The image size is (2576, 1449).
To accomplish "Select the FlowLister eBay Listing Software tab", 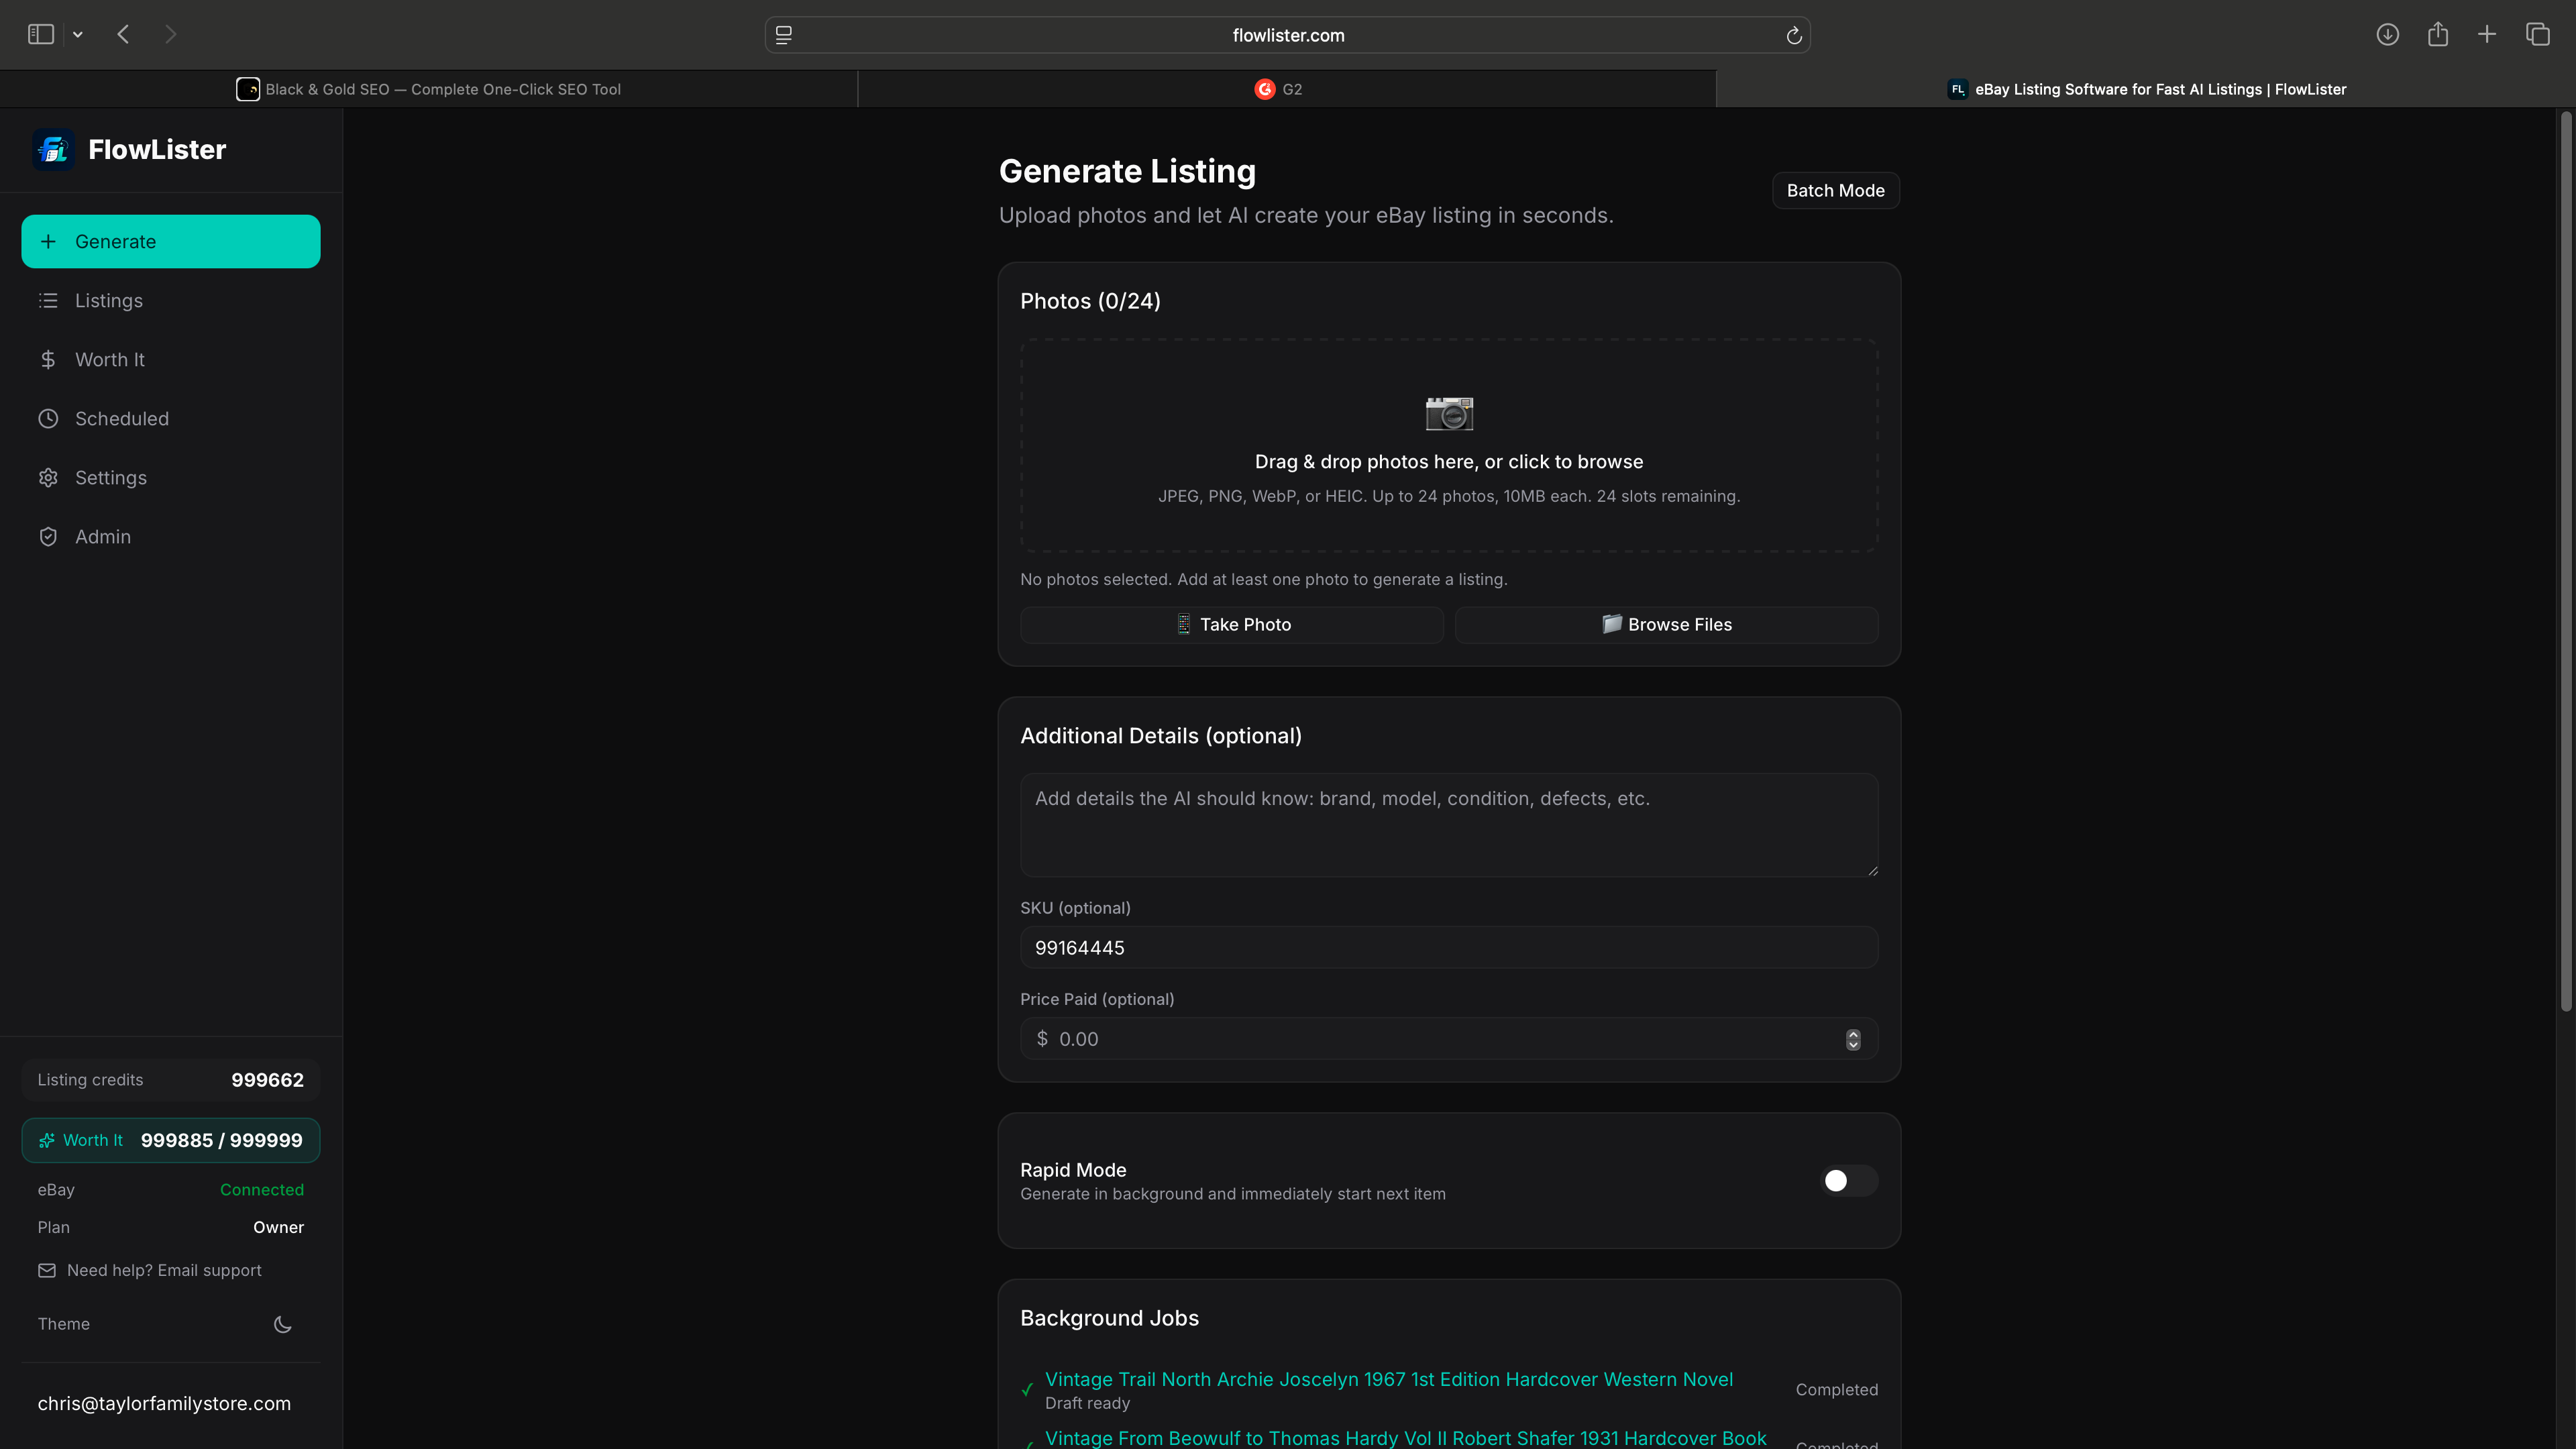I will point(2146,89).
